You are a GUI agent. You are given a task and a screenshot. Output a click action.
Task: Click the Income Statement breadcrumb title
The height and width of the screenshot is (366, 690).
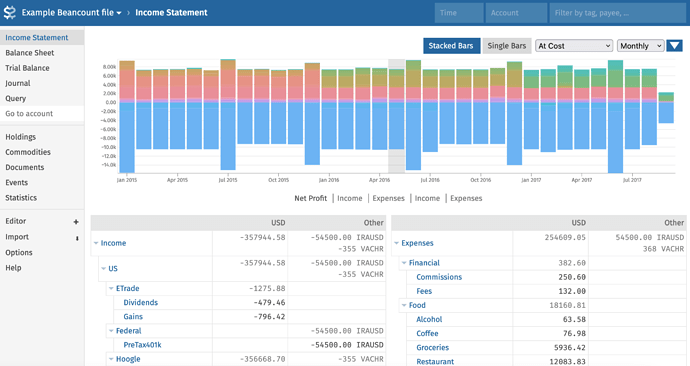171,13
